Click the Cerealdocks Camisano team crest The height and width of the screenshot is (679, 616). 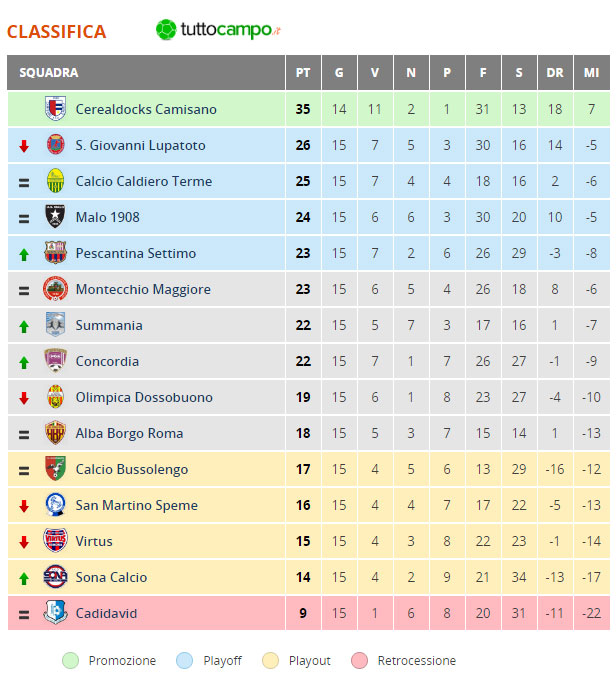pyautogui.click(x=55, y=109)
